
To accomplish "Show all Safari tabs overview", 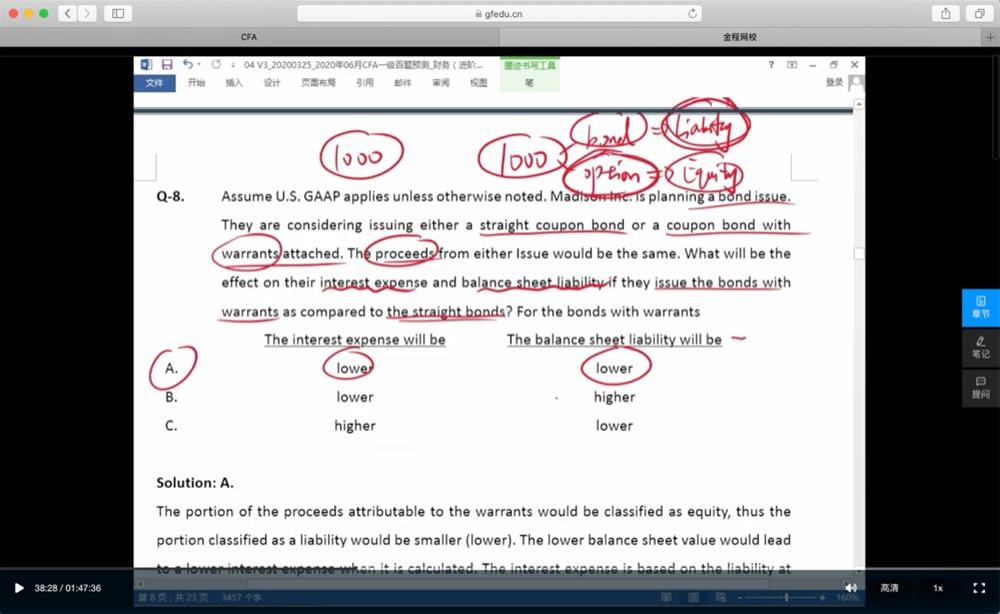I will point(979,13).
